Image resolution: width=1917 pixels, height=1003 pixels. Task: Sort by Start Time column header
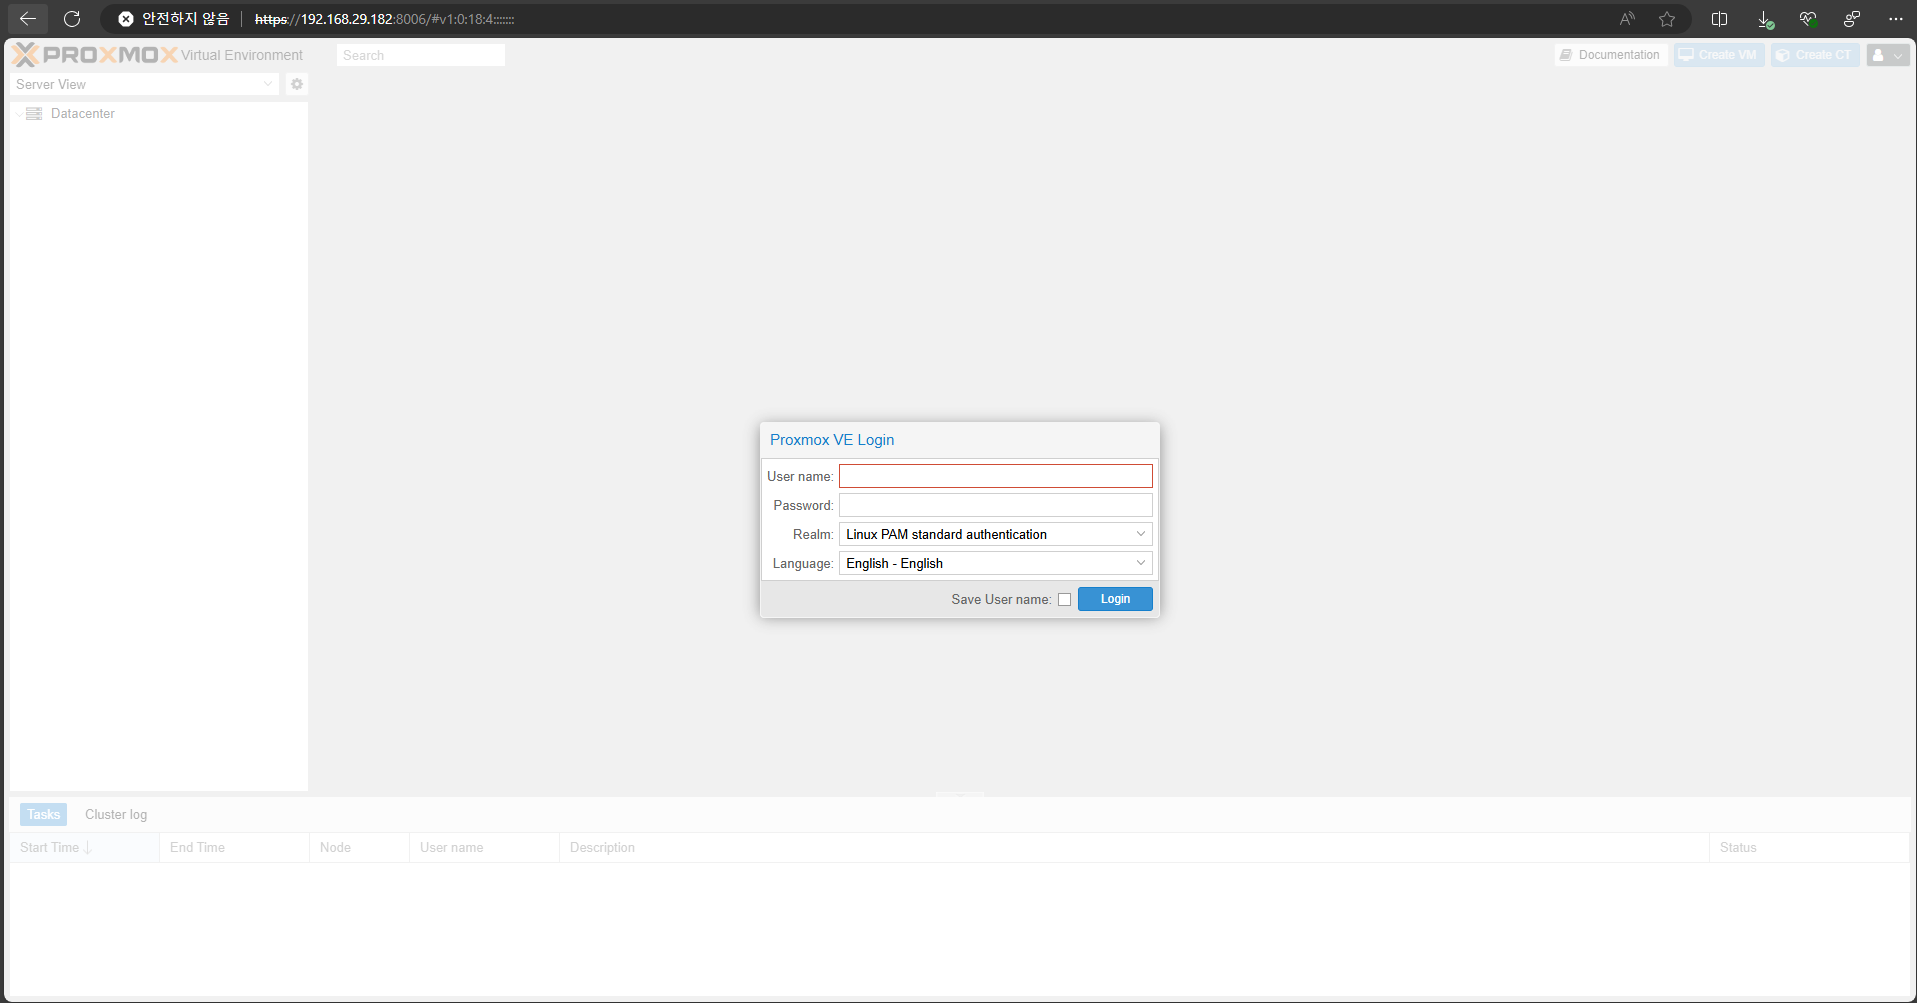point(84,847)
